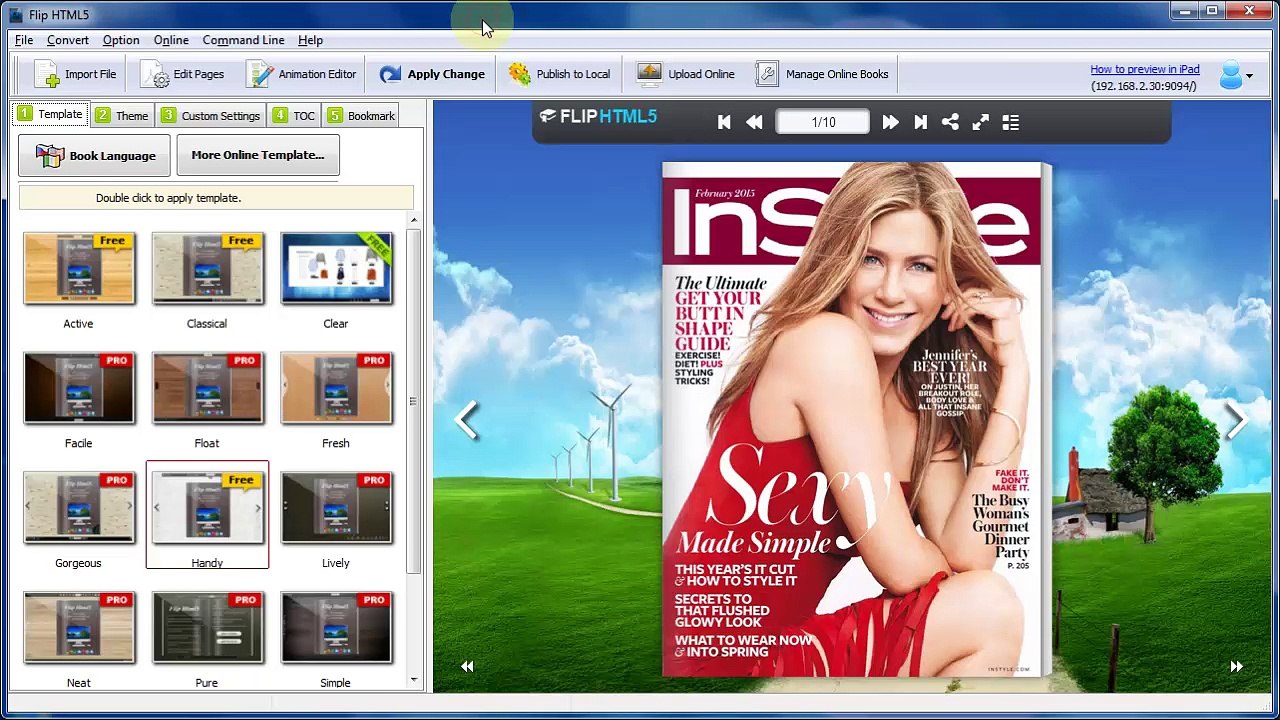Launch the Animation Editor
The width and height of the screenshot is (1280, 720).
(301, 74)
